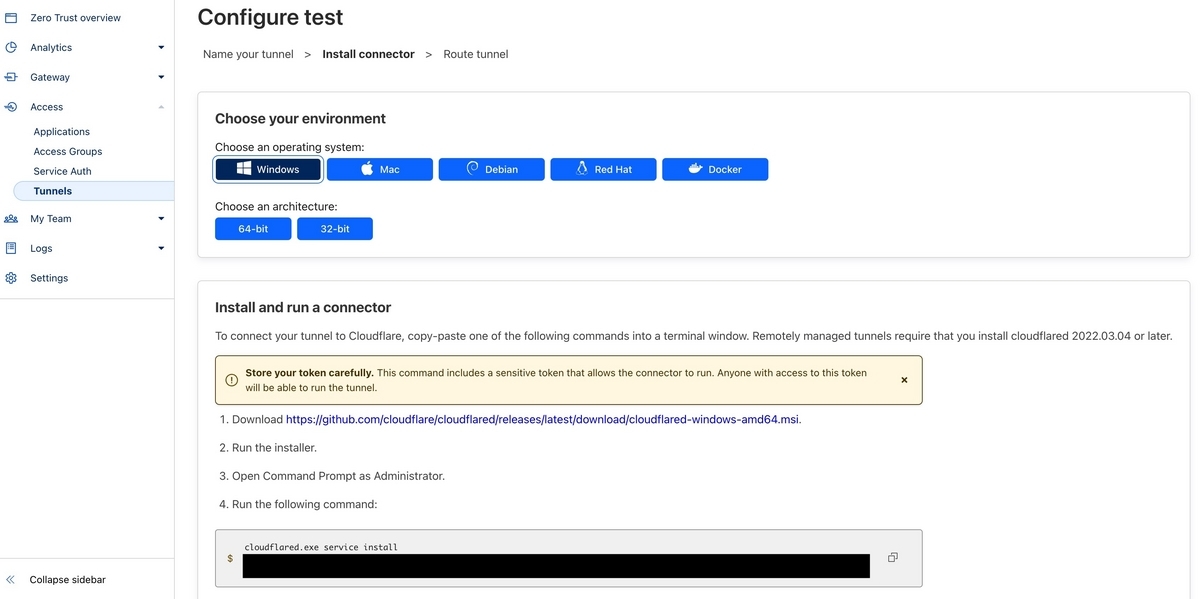Click the cloudflared.exe service install command text

coord(321,547)
